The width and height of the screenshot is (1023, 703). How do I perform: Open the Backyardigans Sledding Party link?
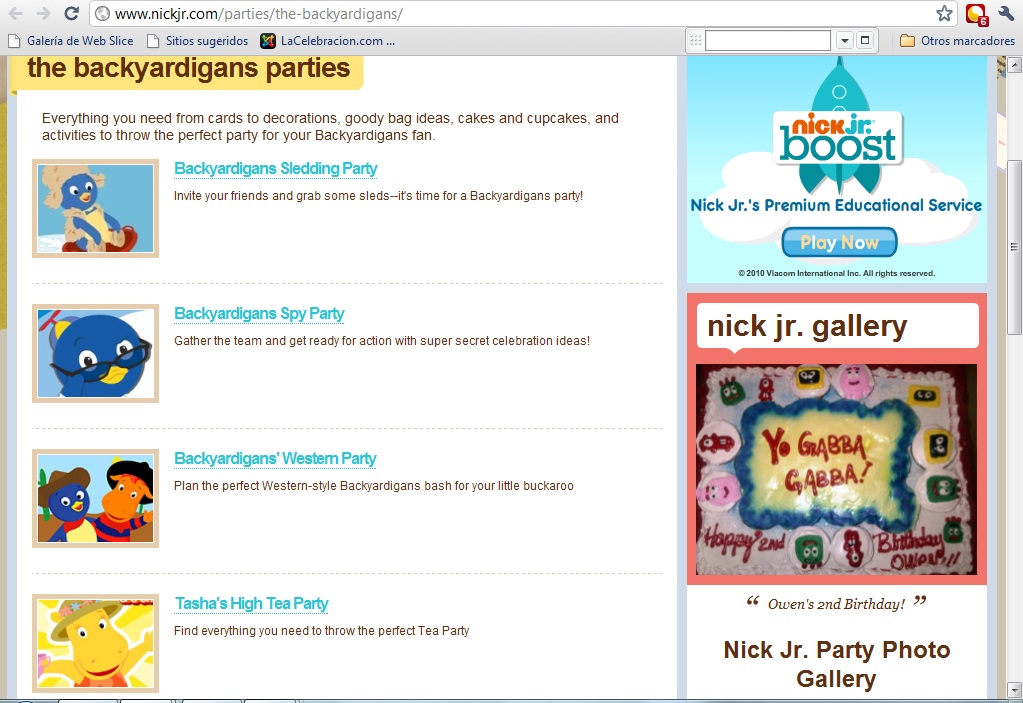point(276,168)
